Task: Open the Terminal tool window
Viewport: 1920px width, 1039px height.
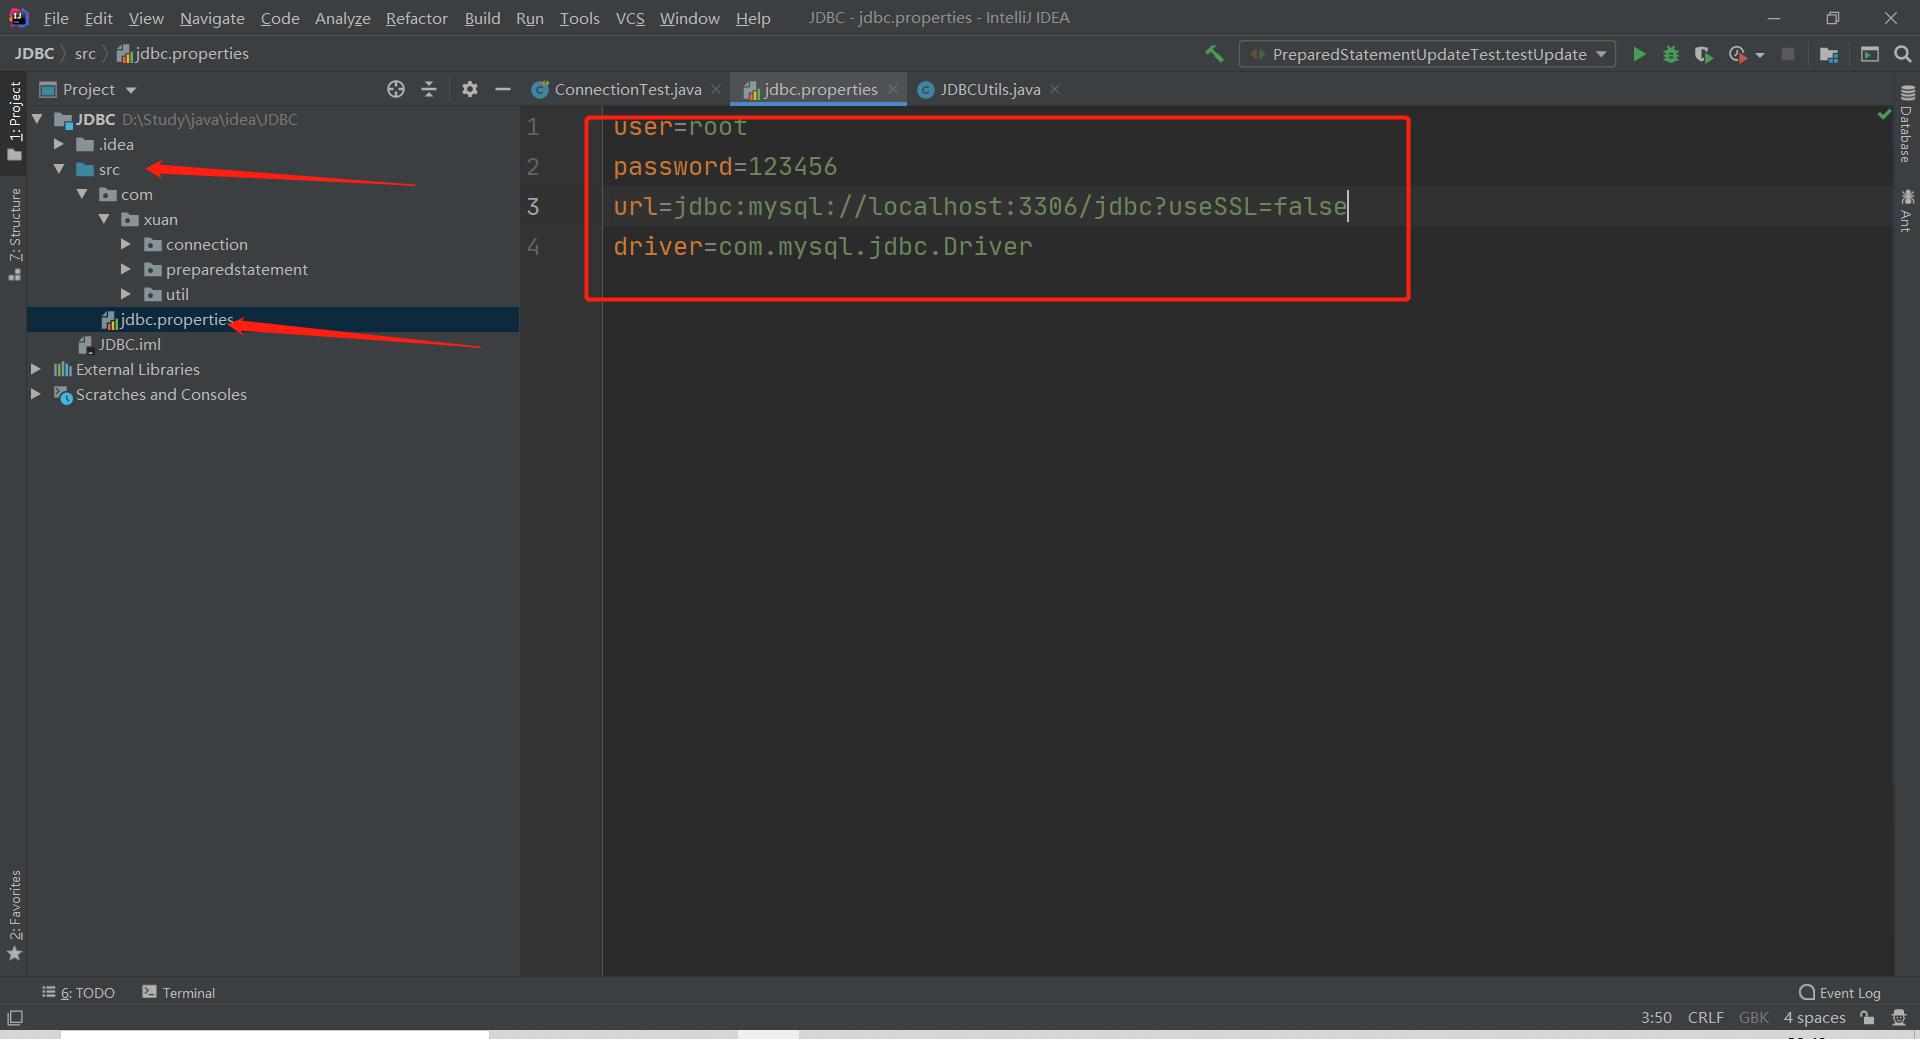Action: point(179,993)
